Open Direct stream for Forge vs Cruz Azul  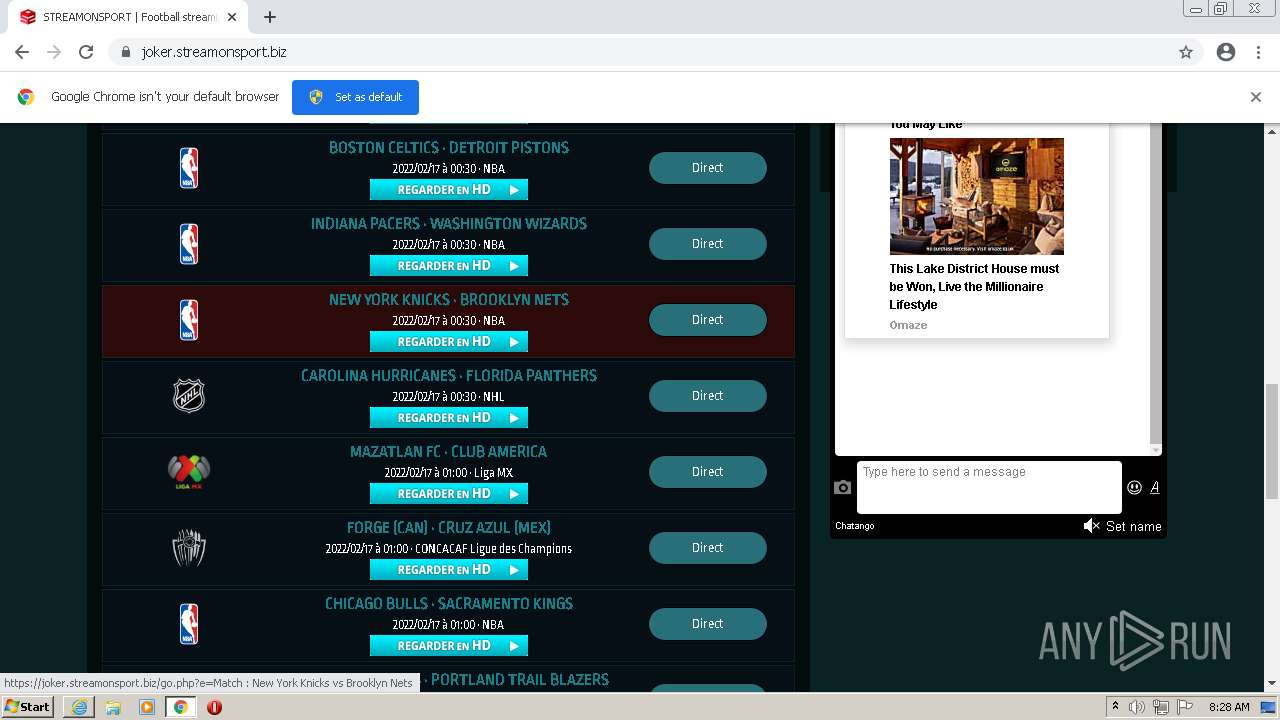[708, 548]
